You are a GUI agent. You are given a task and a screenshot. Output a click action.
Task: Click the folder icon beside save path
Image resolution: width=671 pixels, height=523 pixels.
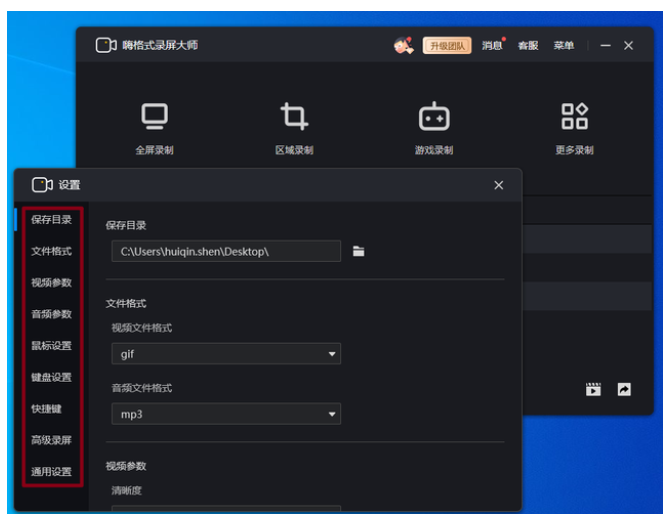coord(358,252)
